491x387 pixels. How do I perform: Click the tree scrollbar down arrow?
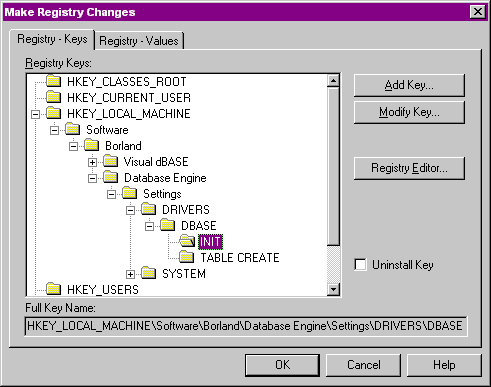333,289
